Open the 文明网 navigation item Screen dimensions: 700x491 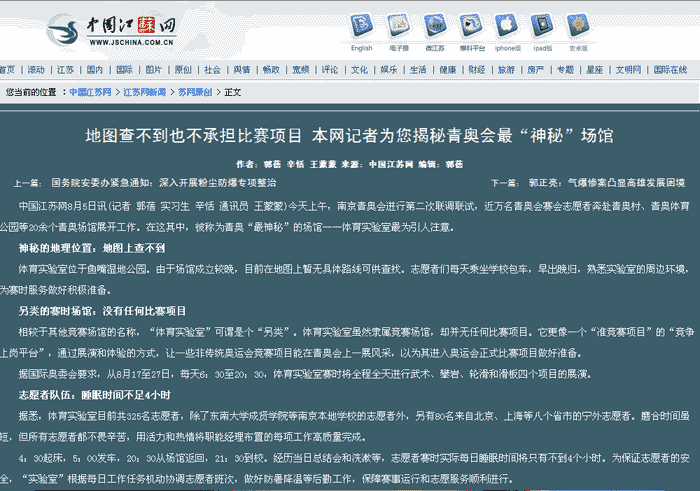627,70
